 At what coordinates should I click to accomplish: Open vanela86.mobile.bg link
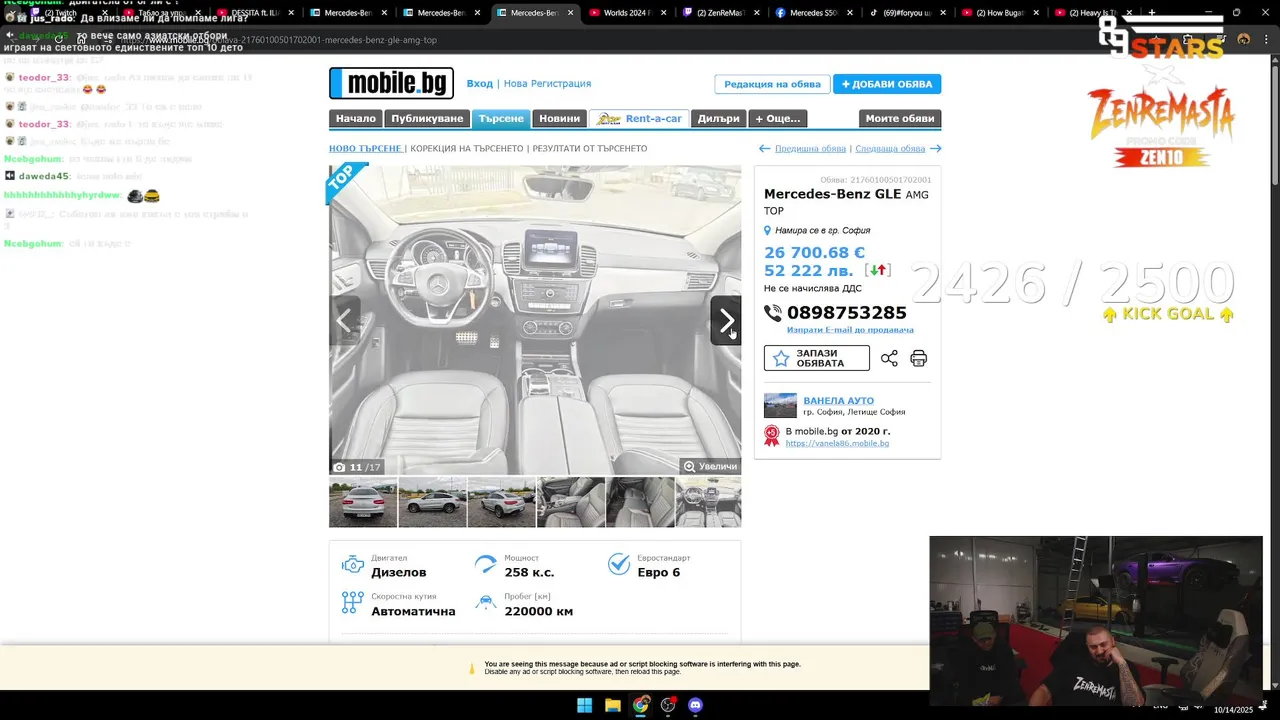837,443
